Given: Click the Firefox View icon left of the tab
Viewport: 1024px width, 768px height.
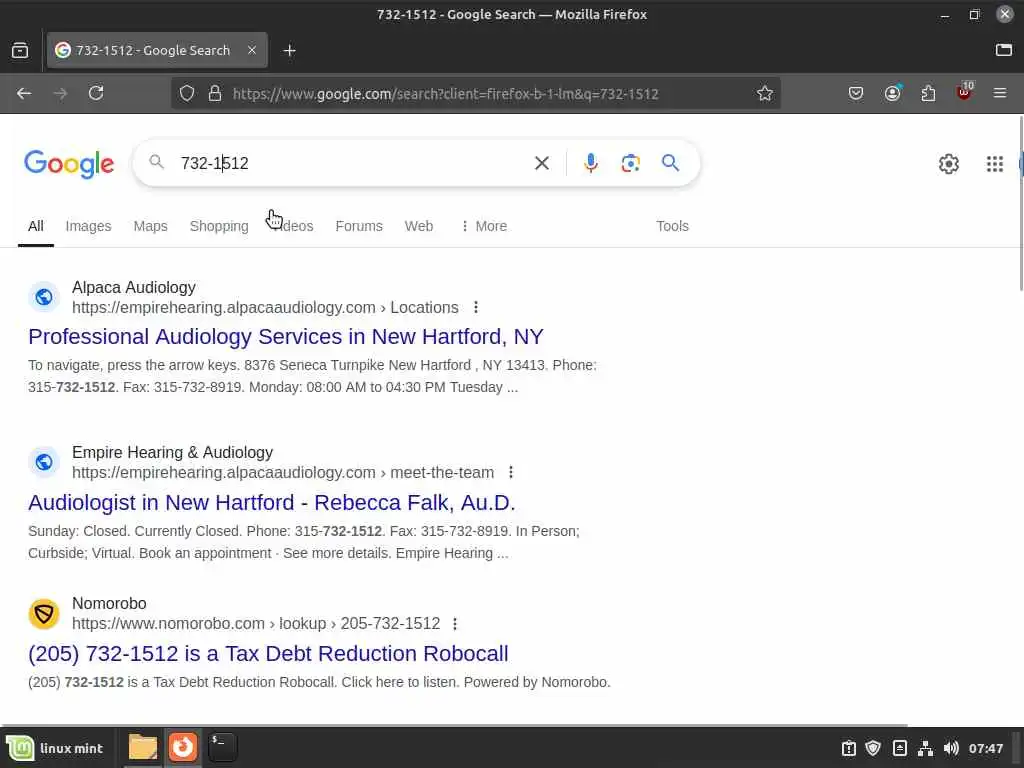Looking at the screenshot, I should (x=20, y=50).
